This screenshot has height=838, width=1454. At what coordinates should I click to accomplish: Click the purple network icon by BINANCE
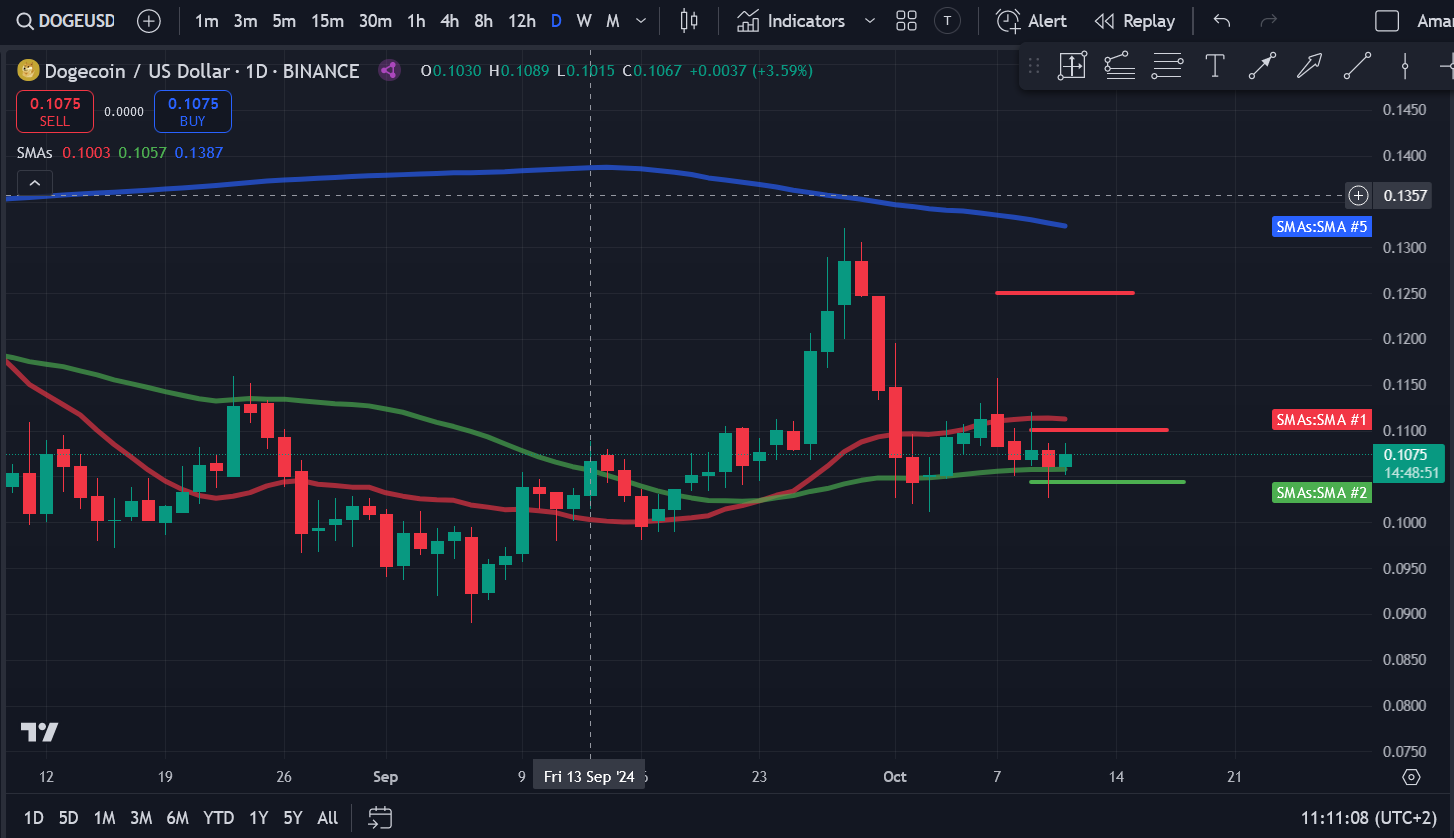tap(389, 71)
